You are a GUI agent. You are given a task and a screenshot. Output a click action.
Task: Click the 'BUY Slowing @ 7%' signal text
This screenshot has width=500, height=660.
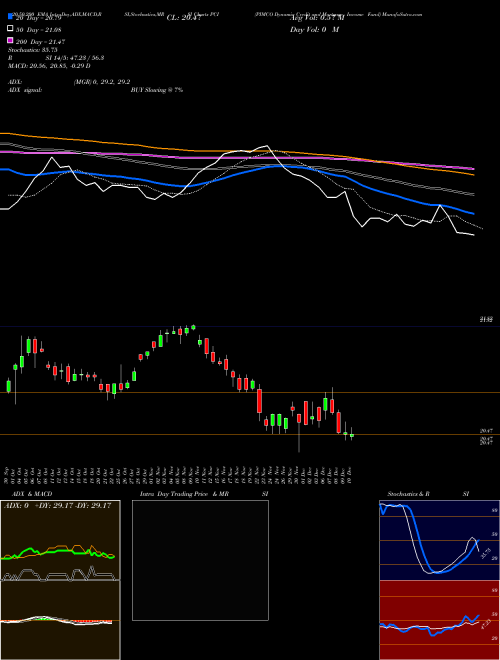[x=157, y=90]
